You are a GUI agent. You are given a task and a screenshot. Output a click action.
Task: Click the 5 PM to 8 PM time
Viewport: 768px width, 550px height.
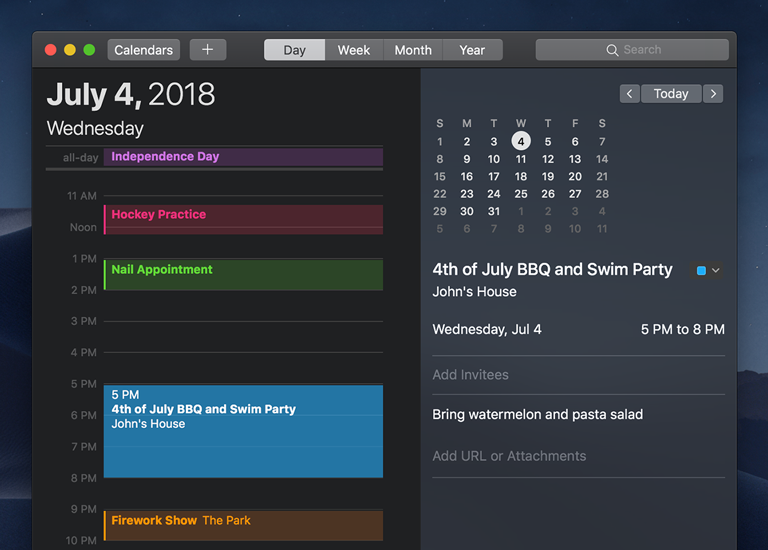click(683, 329)
